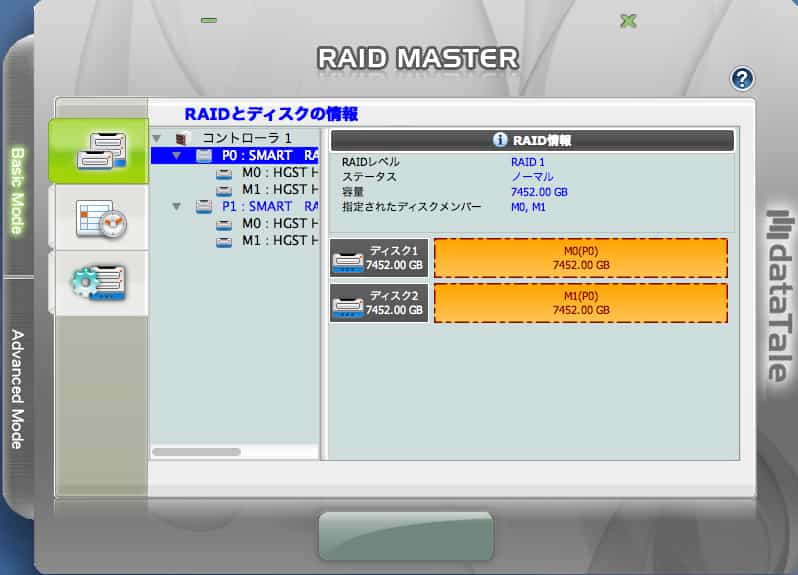Open the event log and schedule sidebar icon

click(x=101, y=218)
